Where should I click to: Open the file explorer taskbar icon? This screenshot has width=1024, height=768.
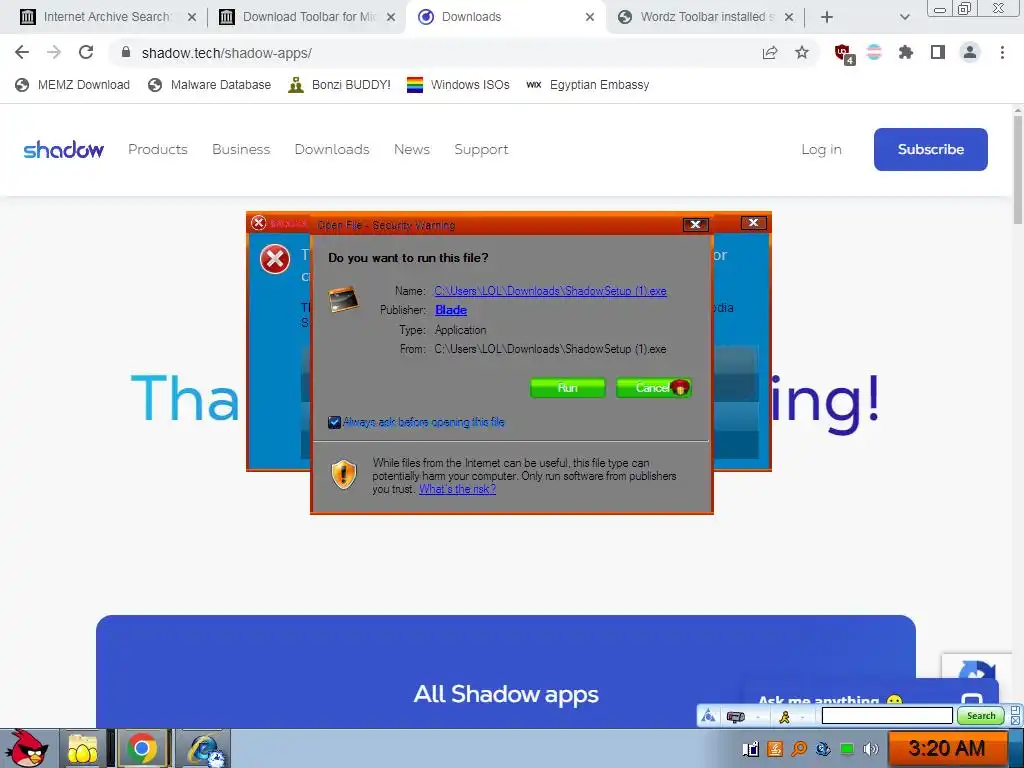tap(82, 749)
